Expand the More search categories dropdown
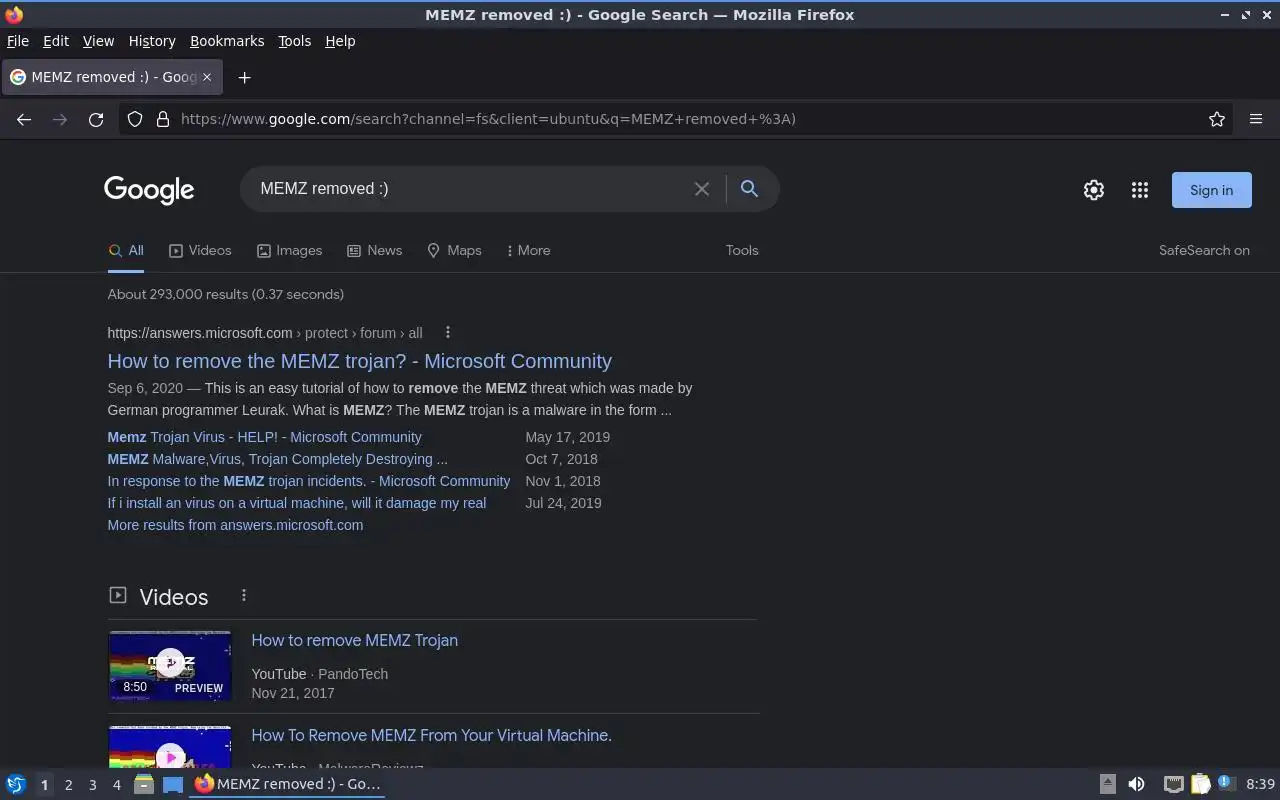Viewport: 1280px width, 800px height. 528,250
